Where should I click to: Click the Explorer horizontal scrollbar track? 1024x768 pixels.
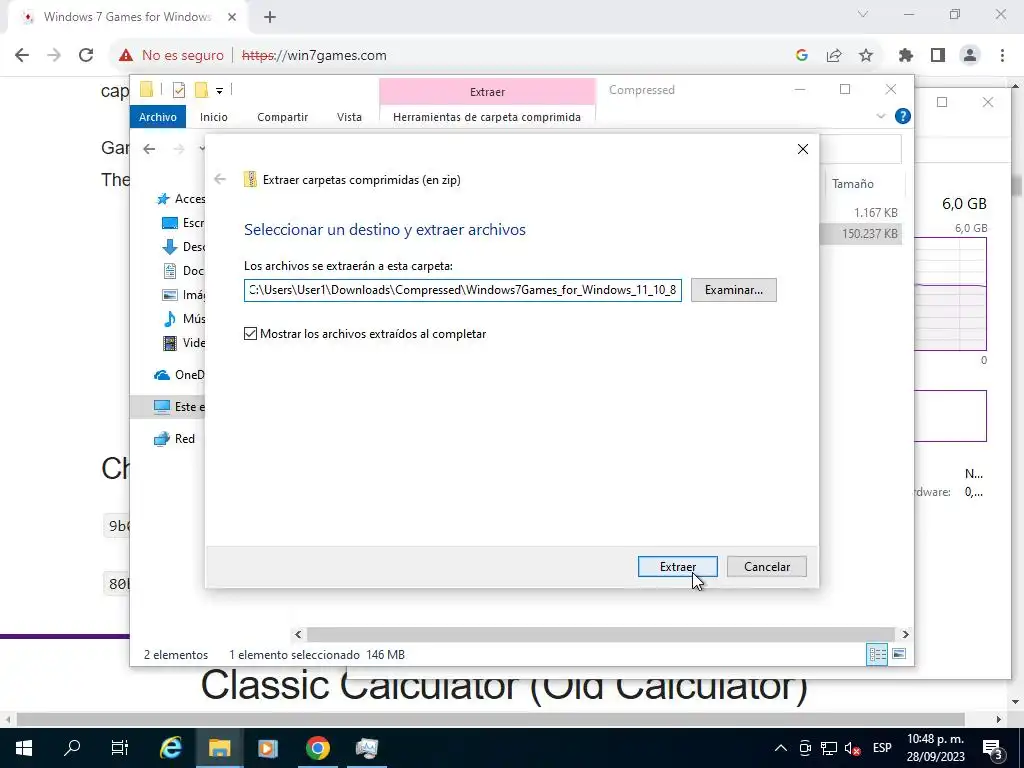click(601, 634)
